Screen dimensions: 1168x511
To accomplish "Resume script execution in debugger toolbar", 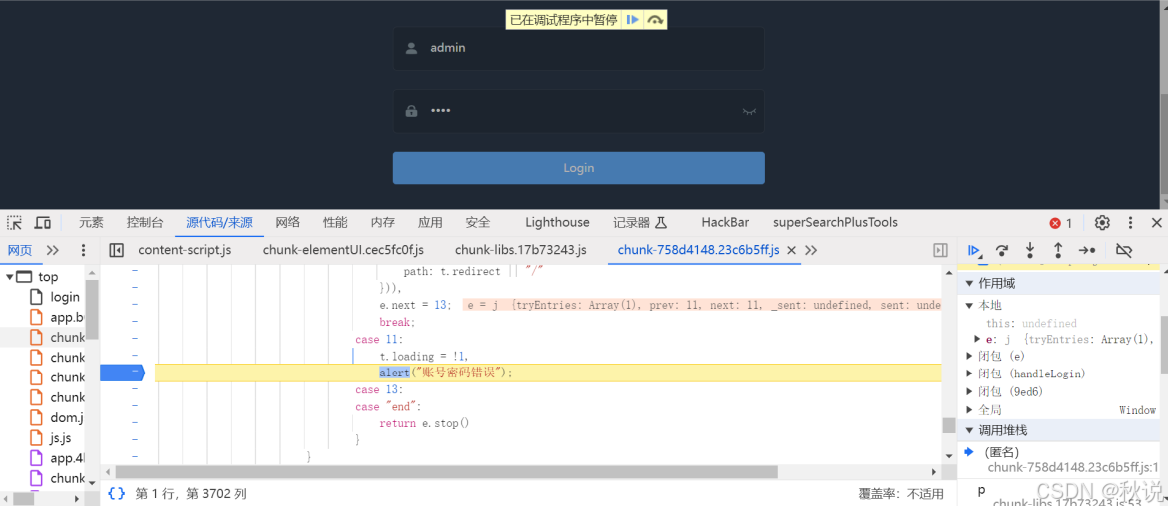I will [974, 250].
